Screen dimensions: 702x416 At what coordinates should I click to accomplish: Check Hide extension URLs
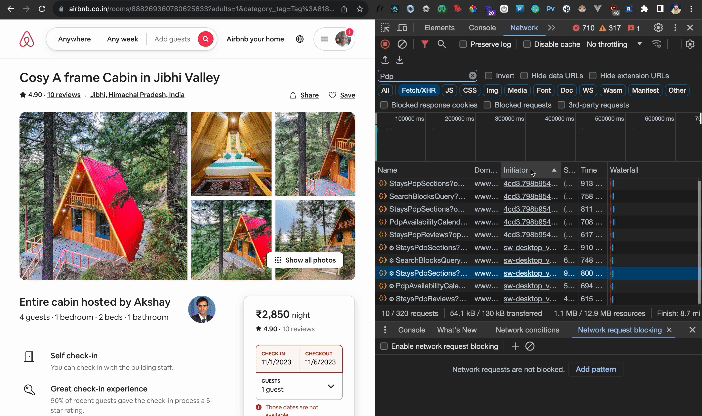pos(593,76)
